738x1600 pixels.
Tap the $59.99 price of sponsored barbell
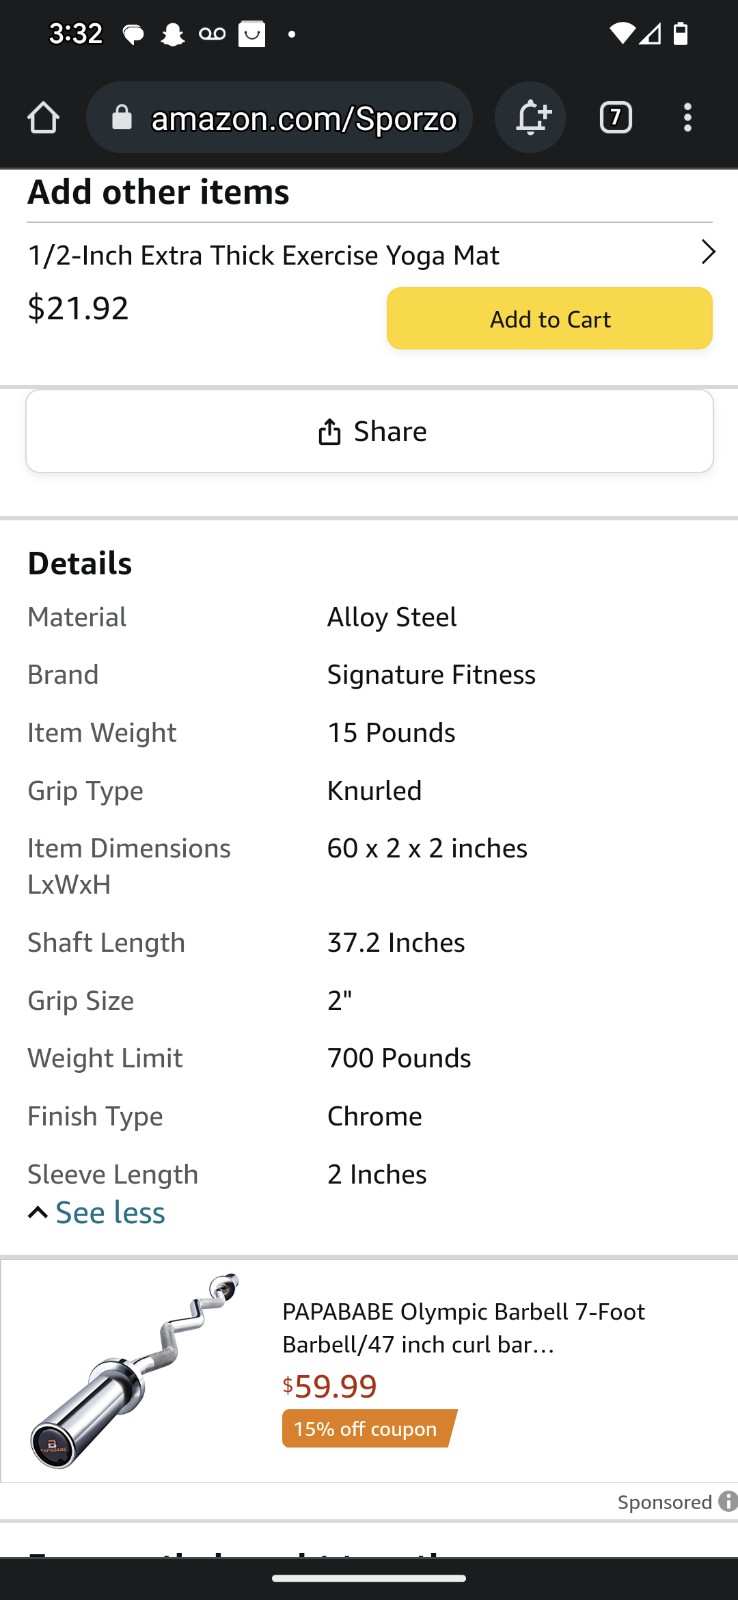330,1386
